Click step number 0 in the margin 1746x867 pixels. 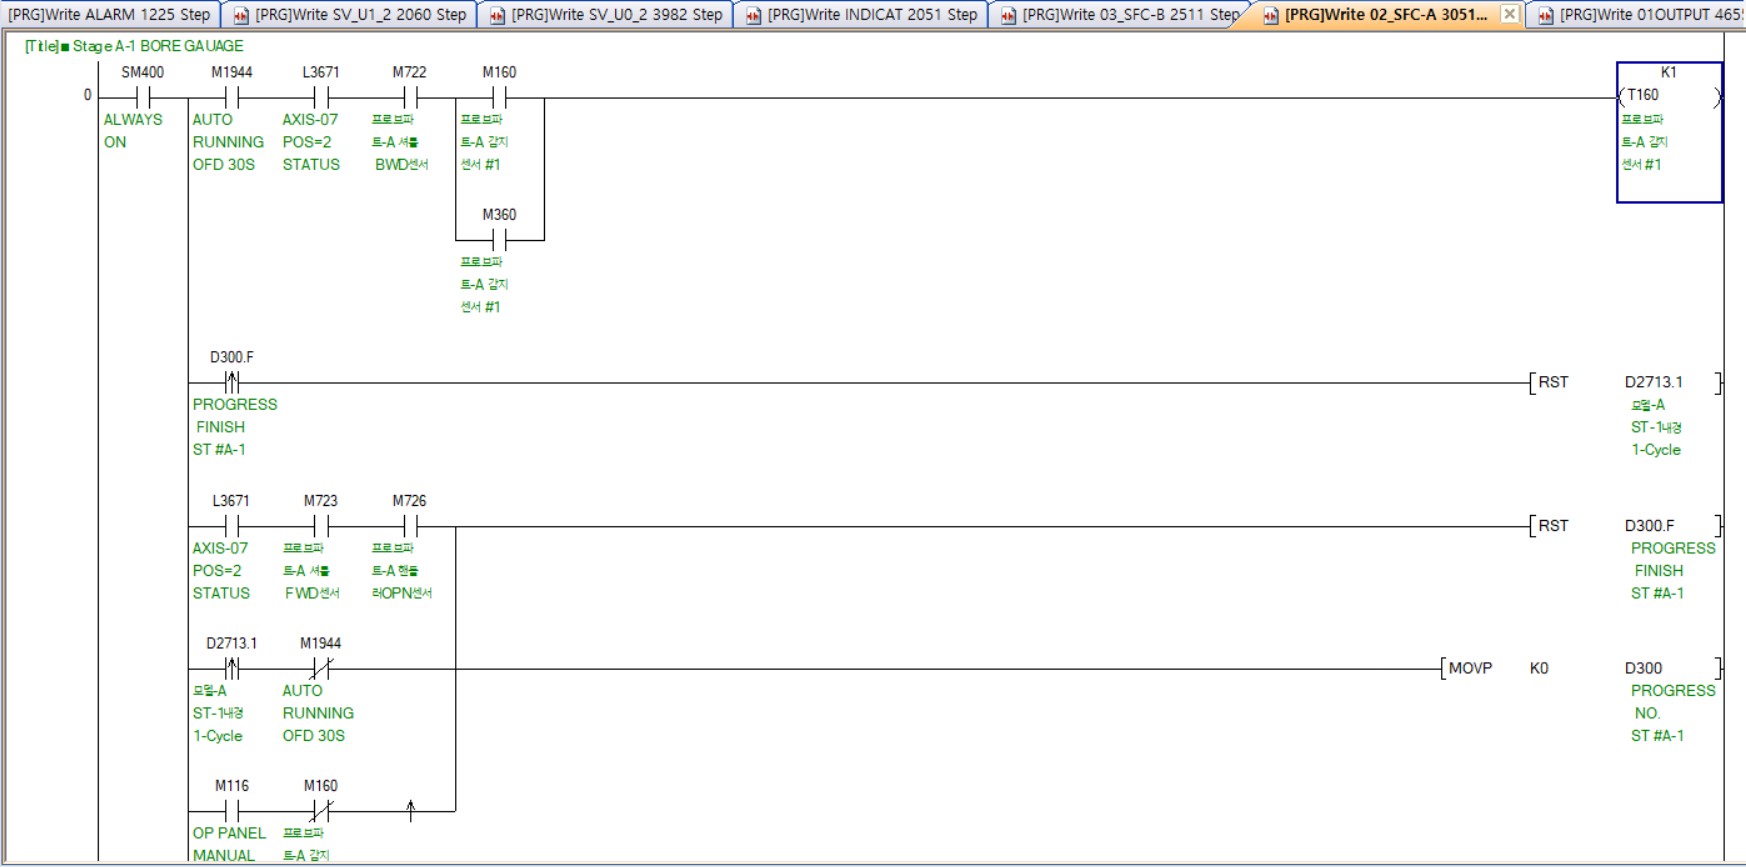click(x=87, y=95)
